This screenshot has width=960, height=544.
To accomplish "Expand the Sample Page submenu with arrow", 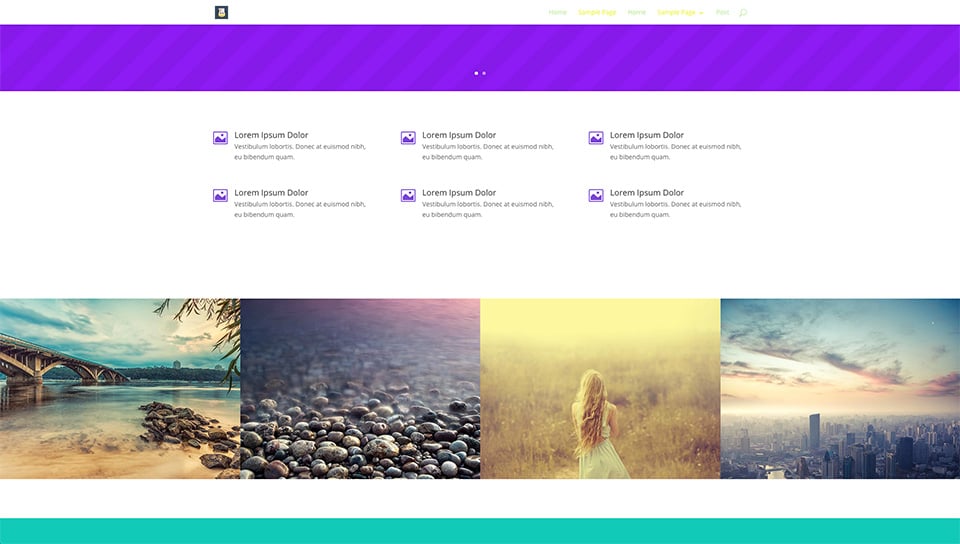I will [x=680, y=12].
